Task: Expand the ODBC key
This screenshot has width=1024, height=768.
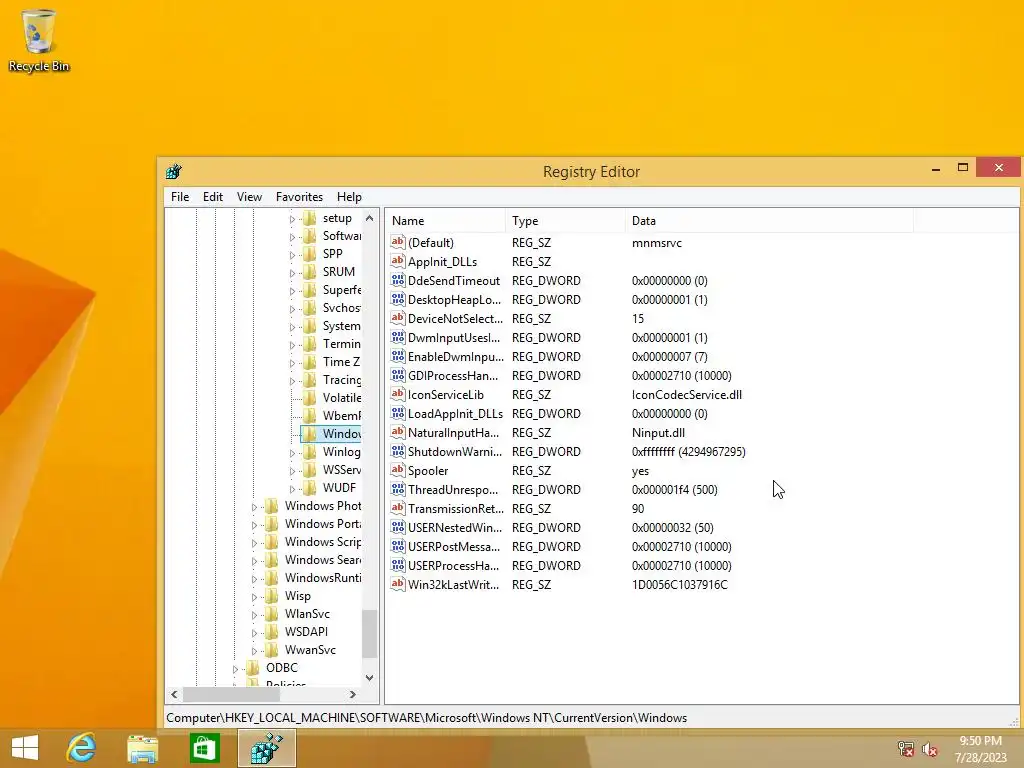Action: coord(236,669)
